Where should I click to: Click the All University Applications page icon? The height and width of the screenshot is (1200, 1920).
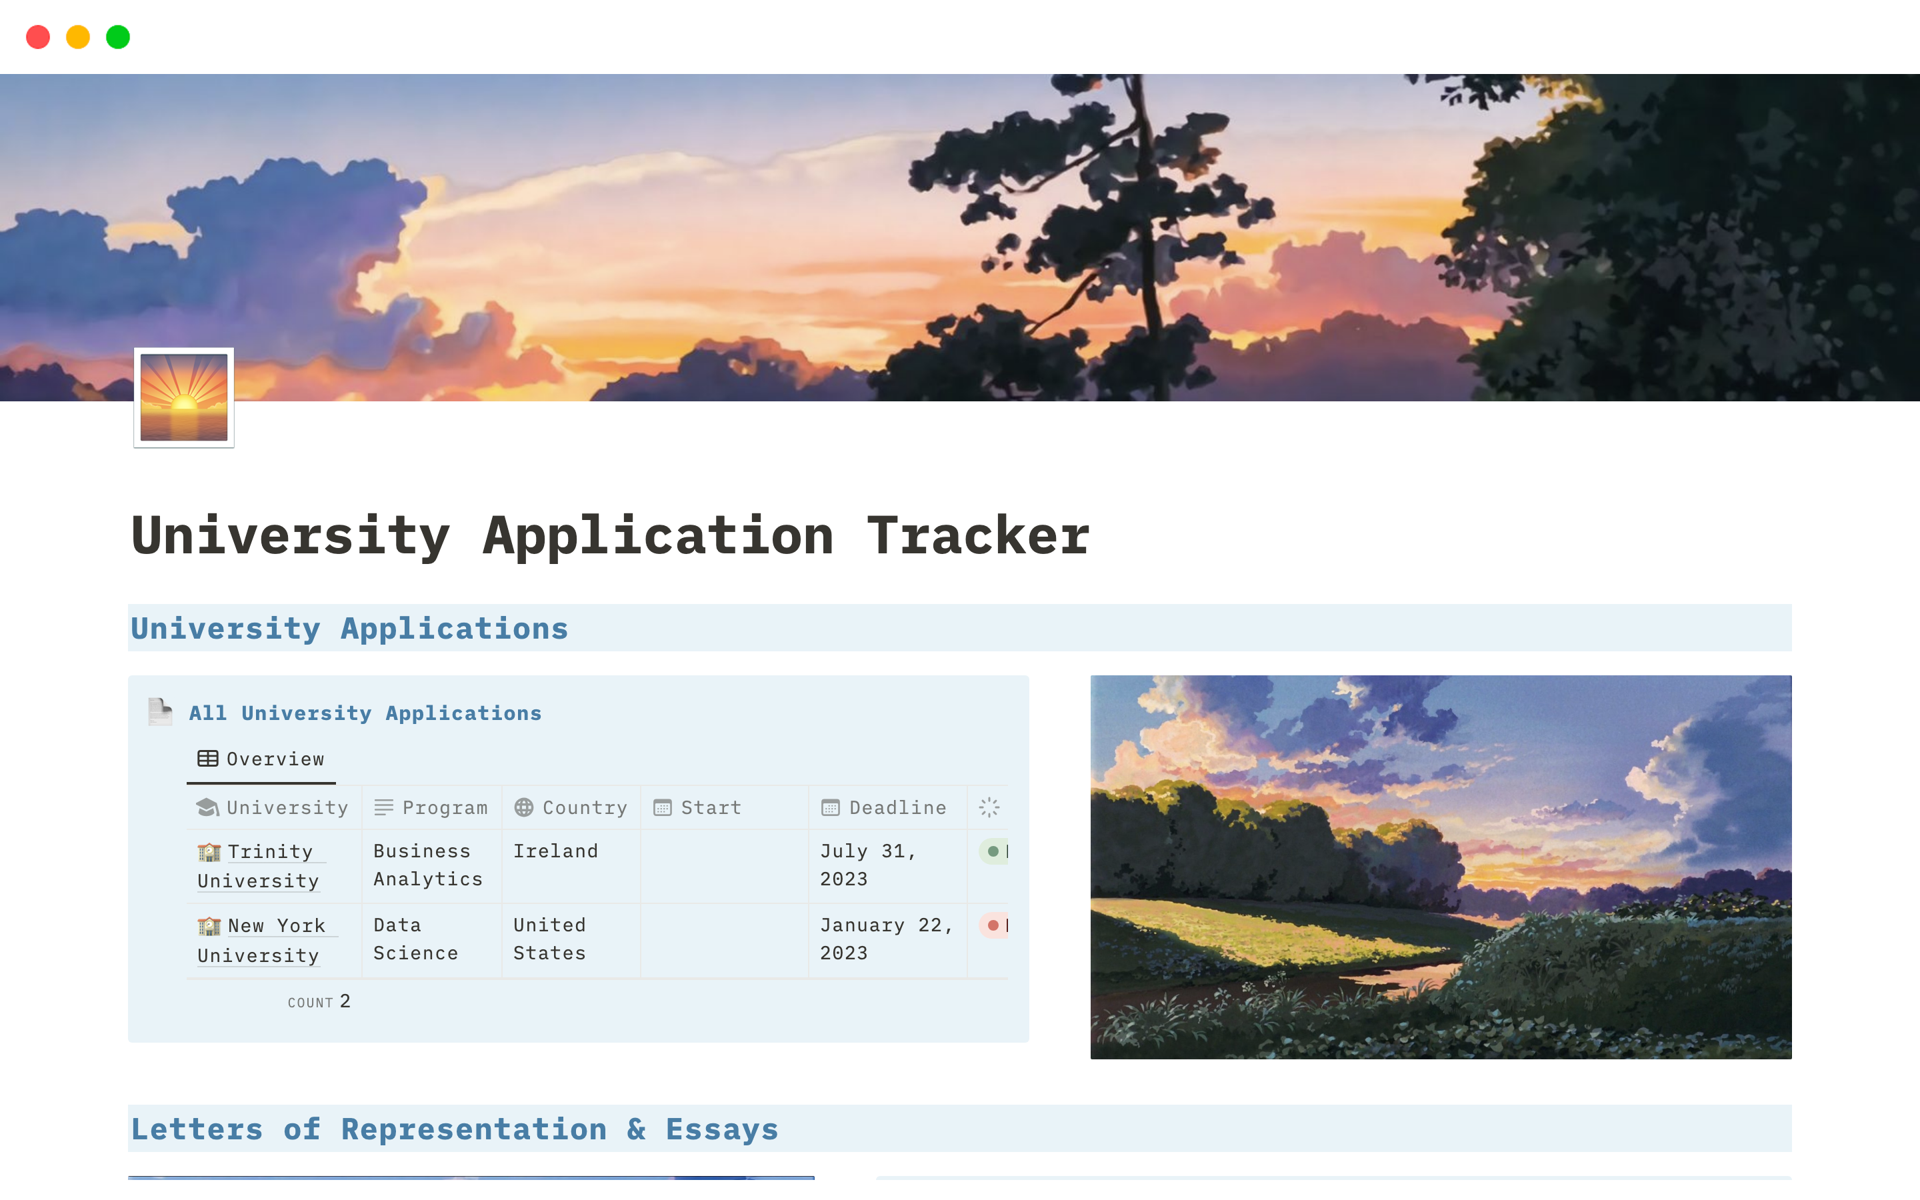coord(160,712)
